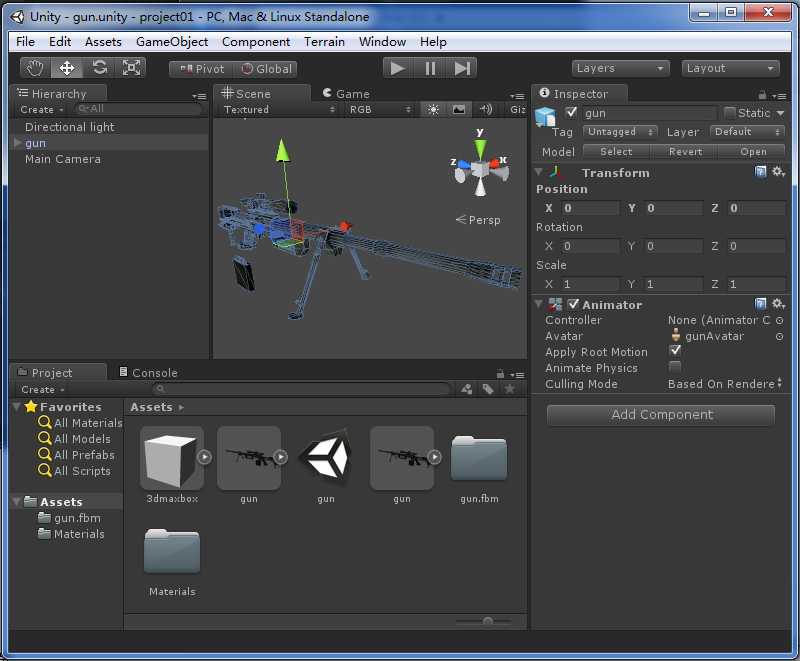Toggle scene audio speaker icon
Screen dimensions: 800x661
[x=486, y=110]
